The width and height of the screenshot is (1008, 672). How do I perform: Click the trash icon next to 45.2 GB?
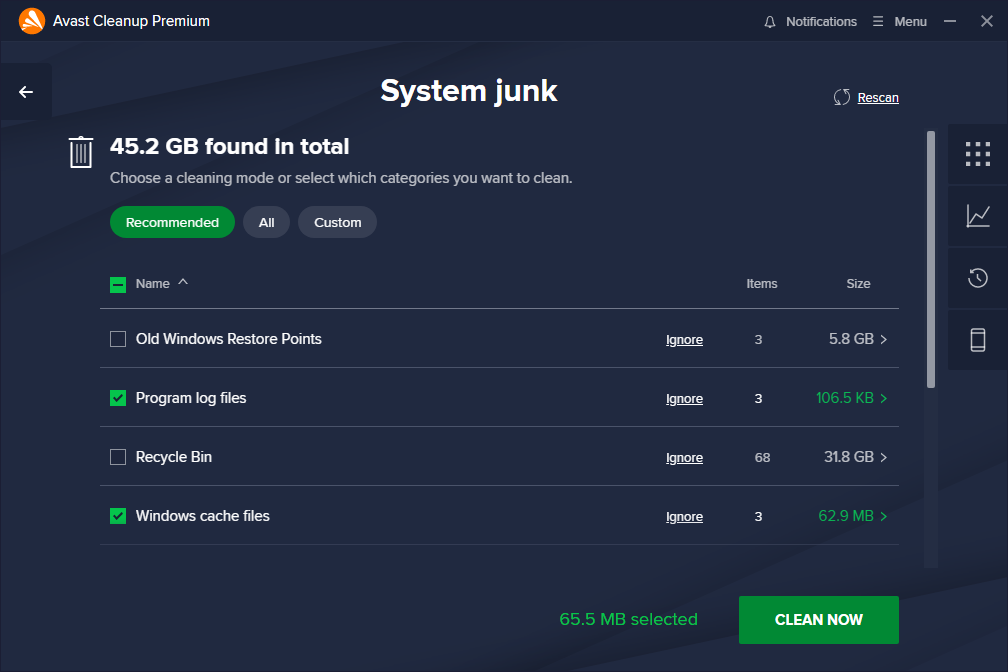(80, 152)
